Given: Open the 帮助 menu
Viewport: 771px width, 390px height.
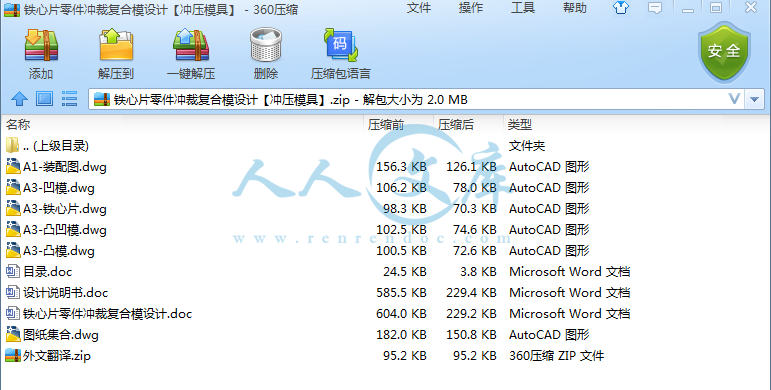Looking at the screenshot, I should (575, 8).
